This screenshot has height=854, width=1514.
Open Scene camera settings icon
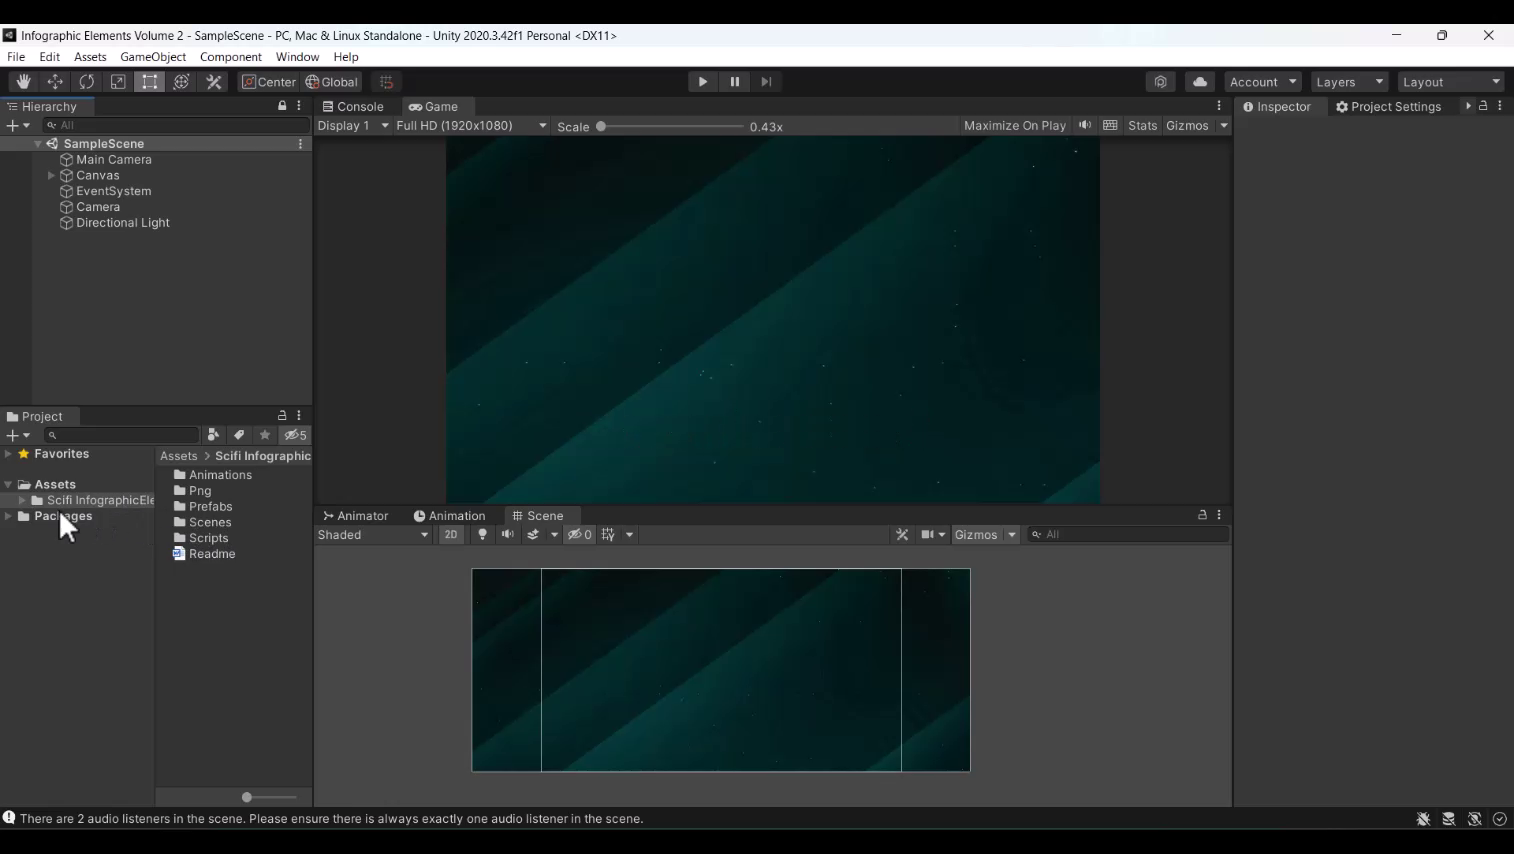[927, 535]
